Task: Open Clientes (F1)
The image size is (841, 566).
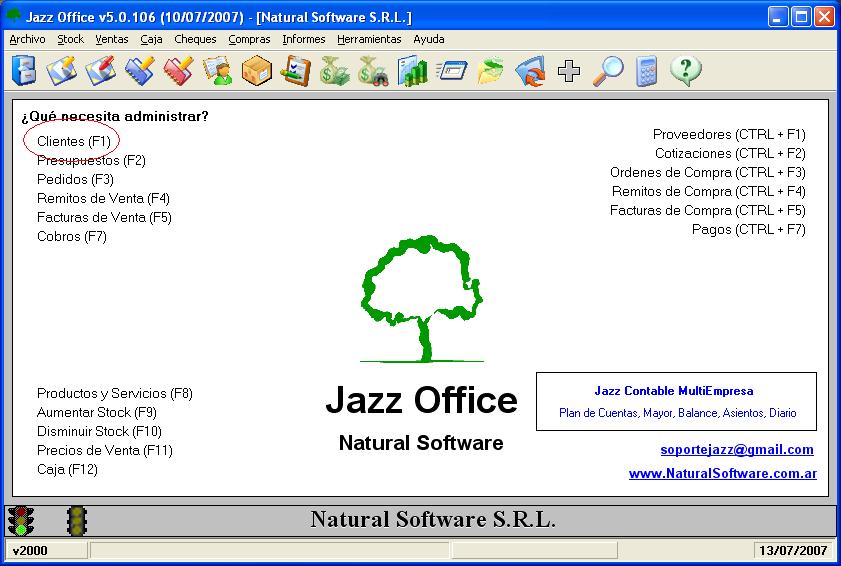Action: [73, 141]
